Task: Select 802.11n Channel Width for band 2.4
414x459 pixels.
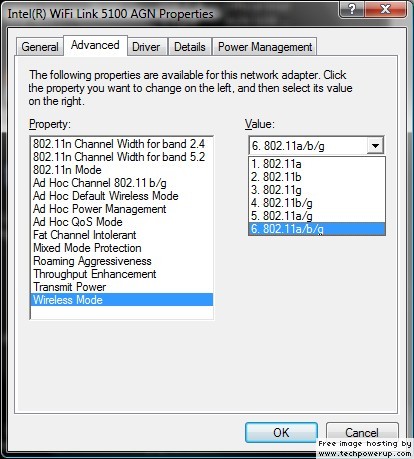Action: point(122,144)
